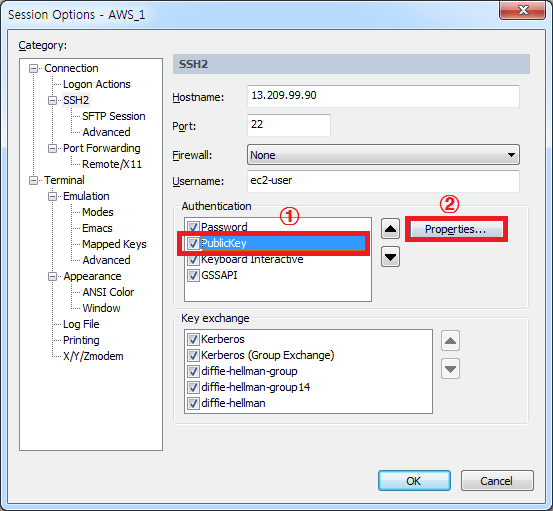Select SFTP Session category
The width and height of the screenshot is (553, 511).
[x=114, y=116]
